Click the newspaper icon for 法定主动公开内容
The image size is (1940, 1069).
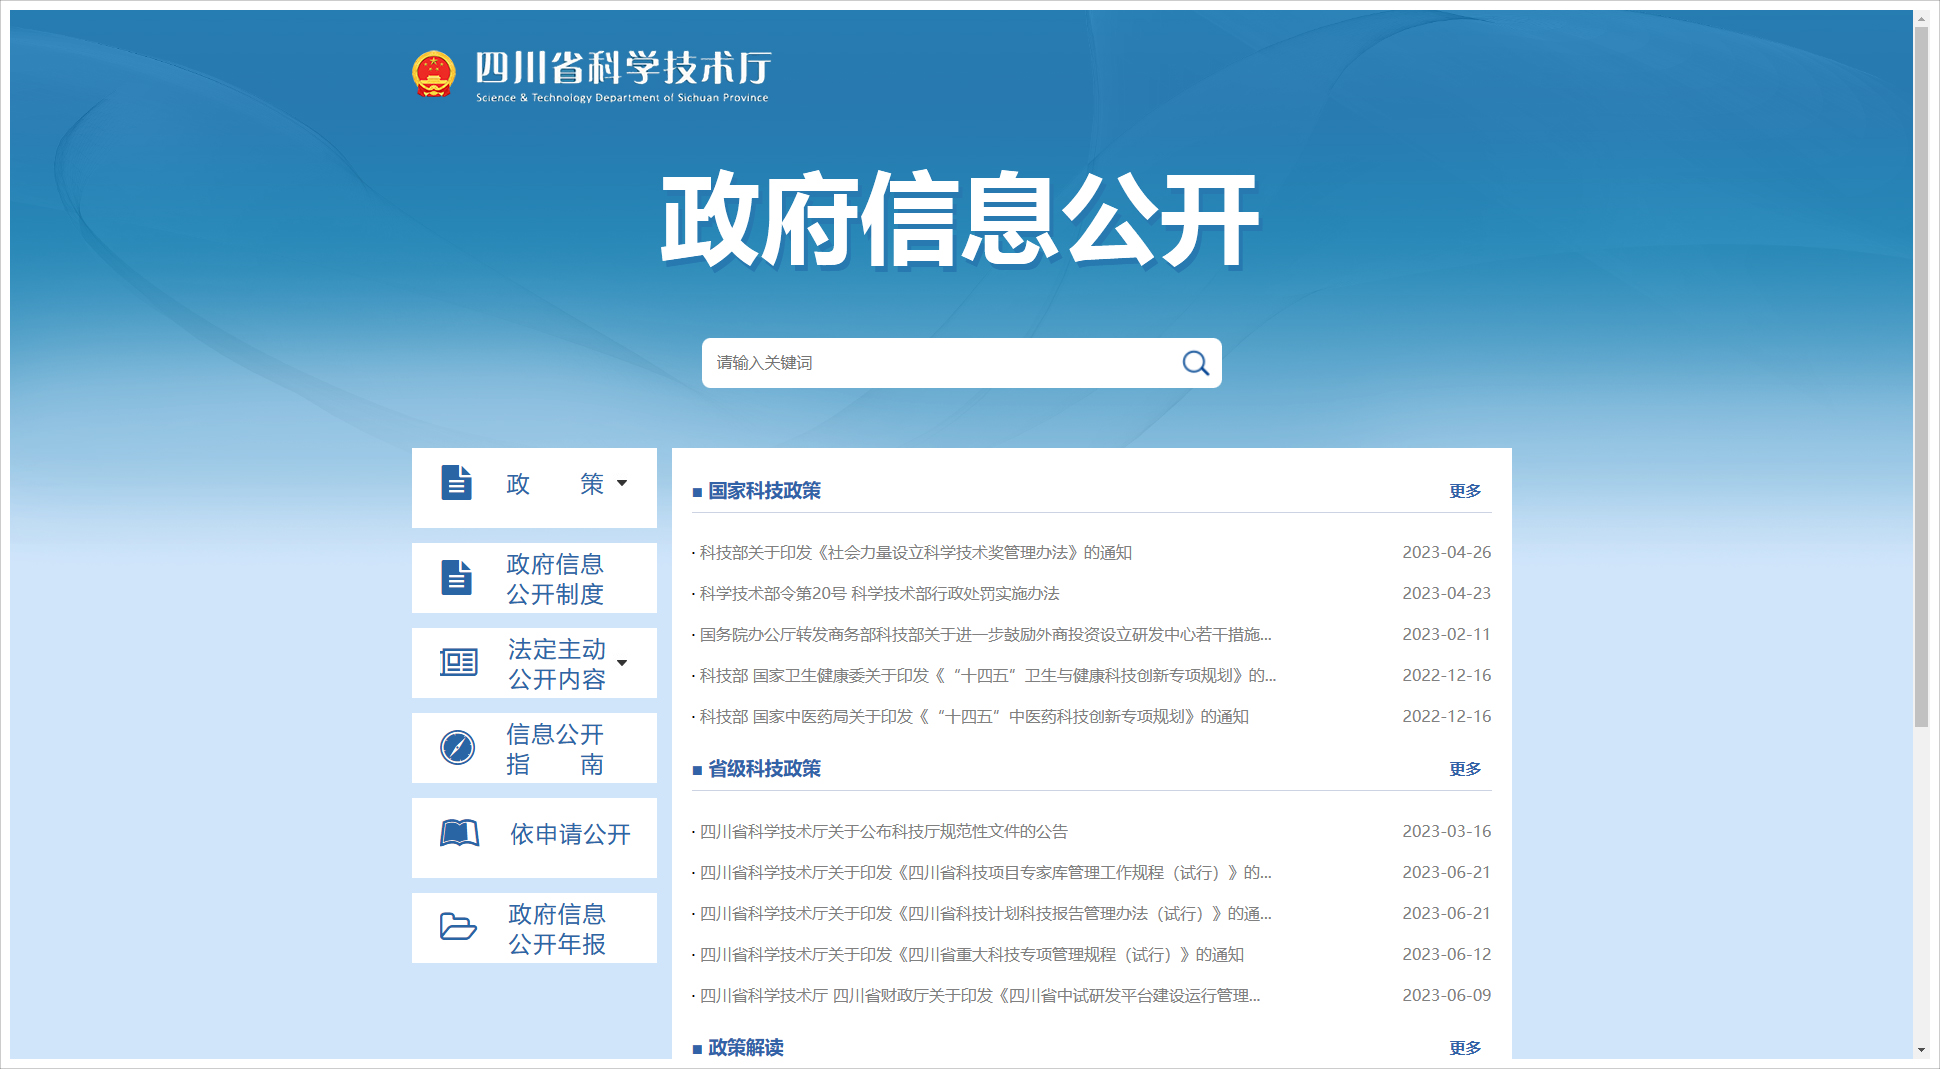[459, 662]
